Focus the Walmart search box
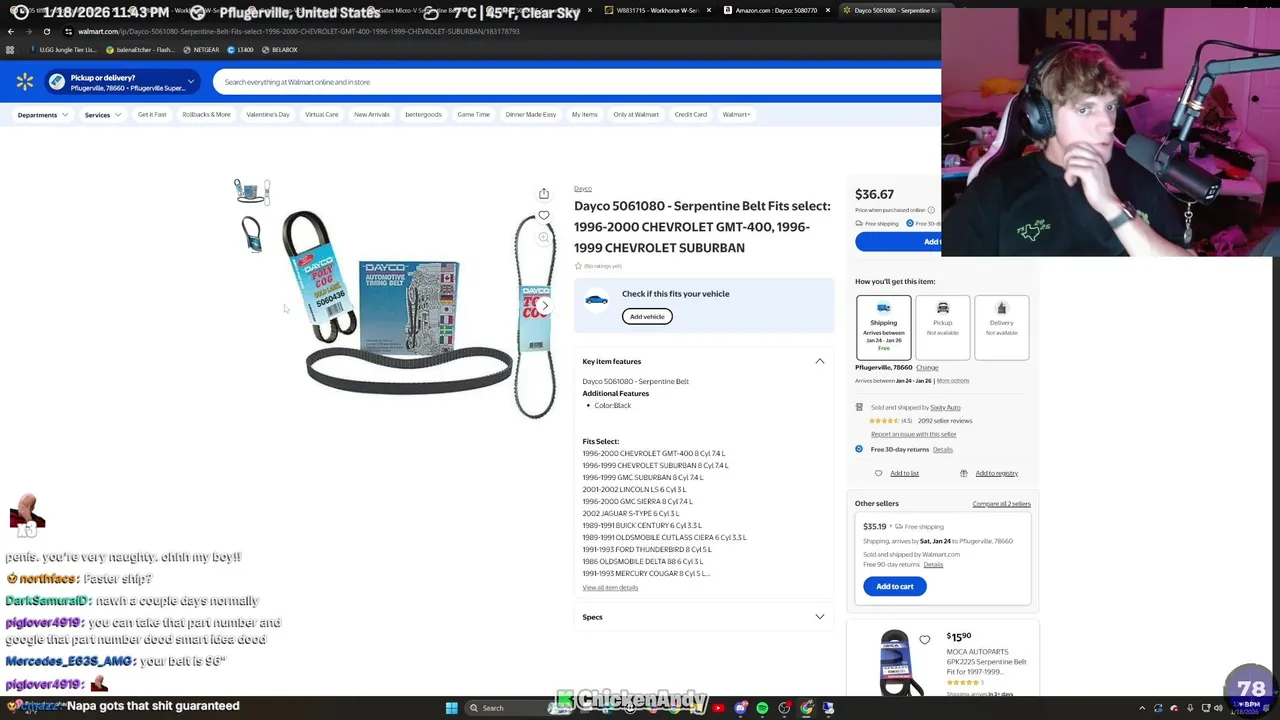 pyautogui.click(x=575, y=82)
